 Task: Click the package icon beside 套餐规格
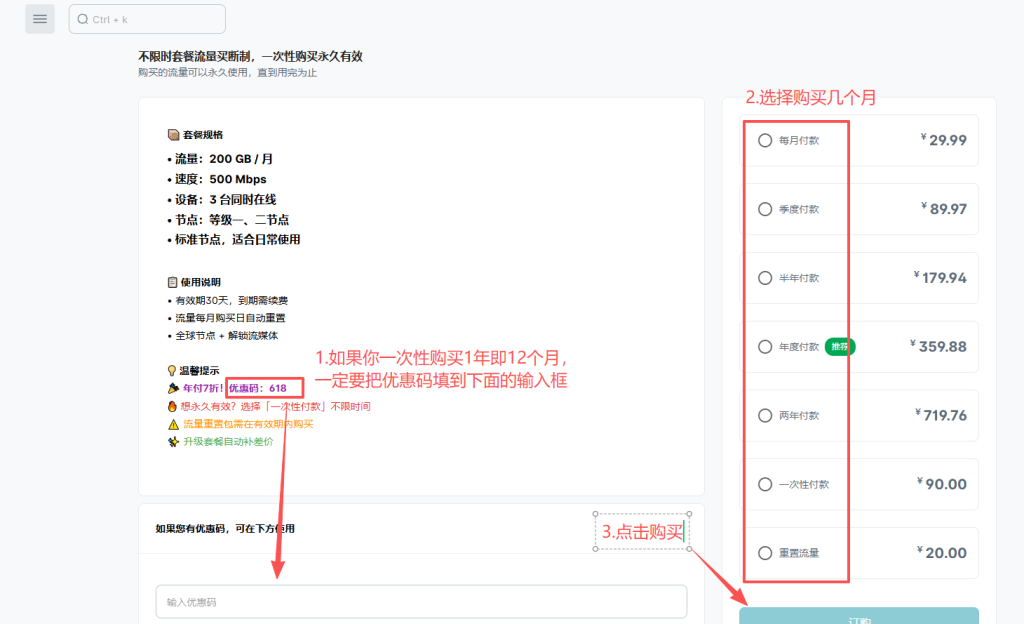tap(173, 135)
